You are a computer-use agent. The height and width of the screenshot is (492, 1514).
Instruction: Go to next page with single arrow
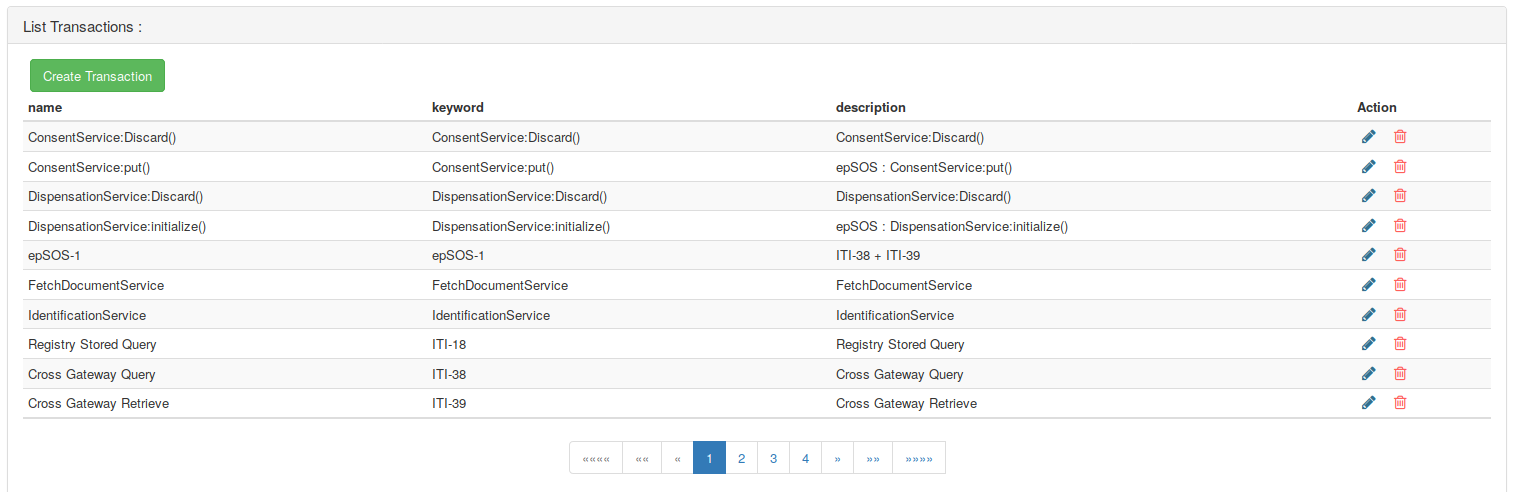[837, 458]
